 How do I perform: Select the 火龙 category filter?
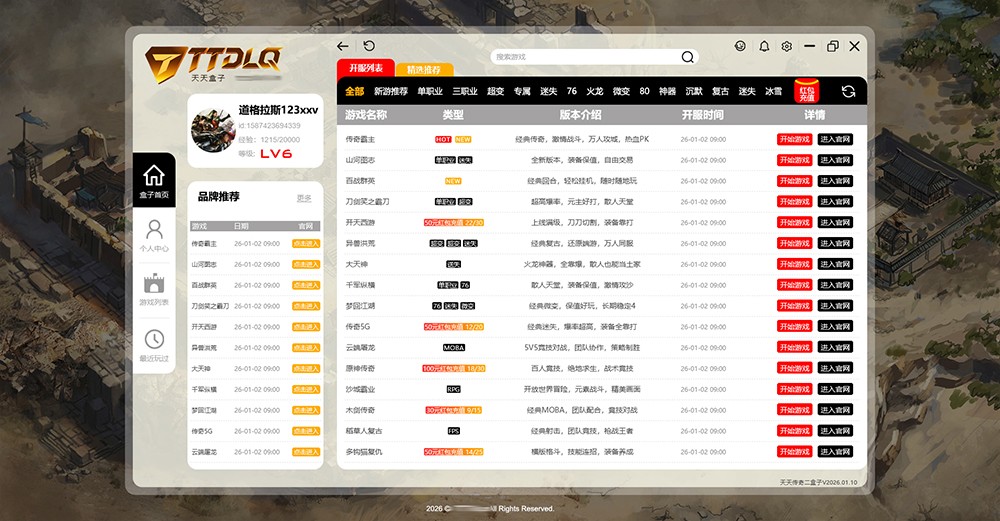click(x=595, y=91)
